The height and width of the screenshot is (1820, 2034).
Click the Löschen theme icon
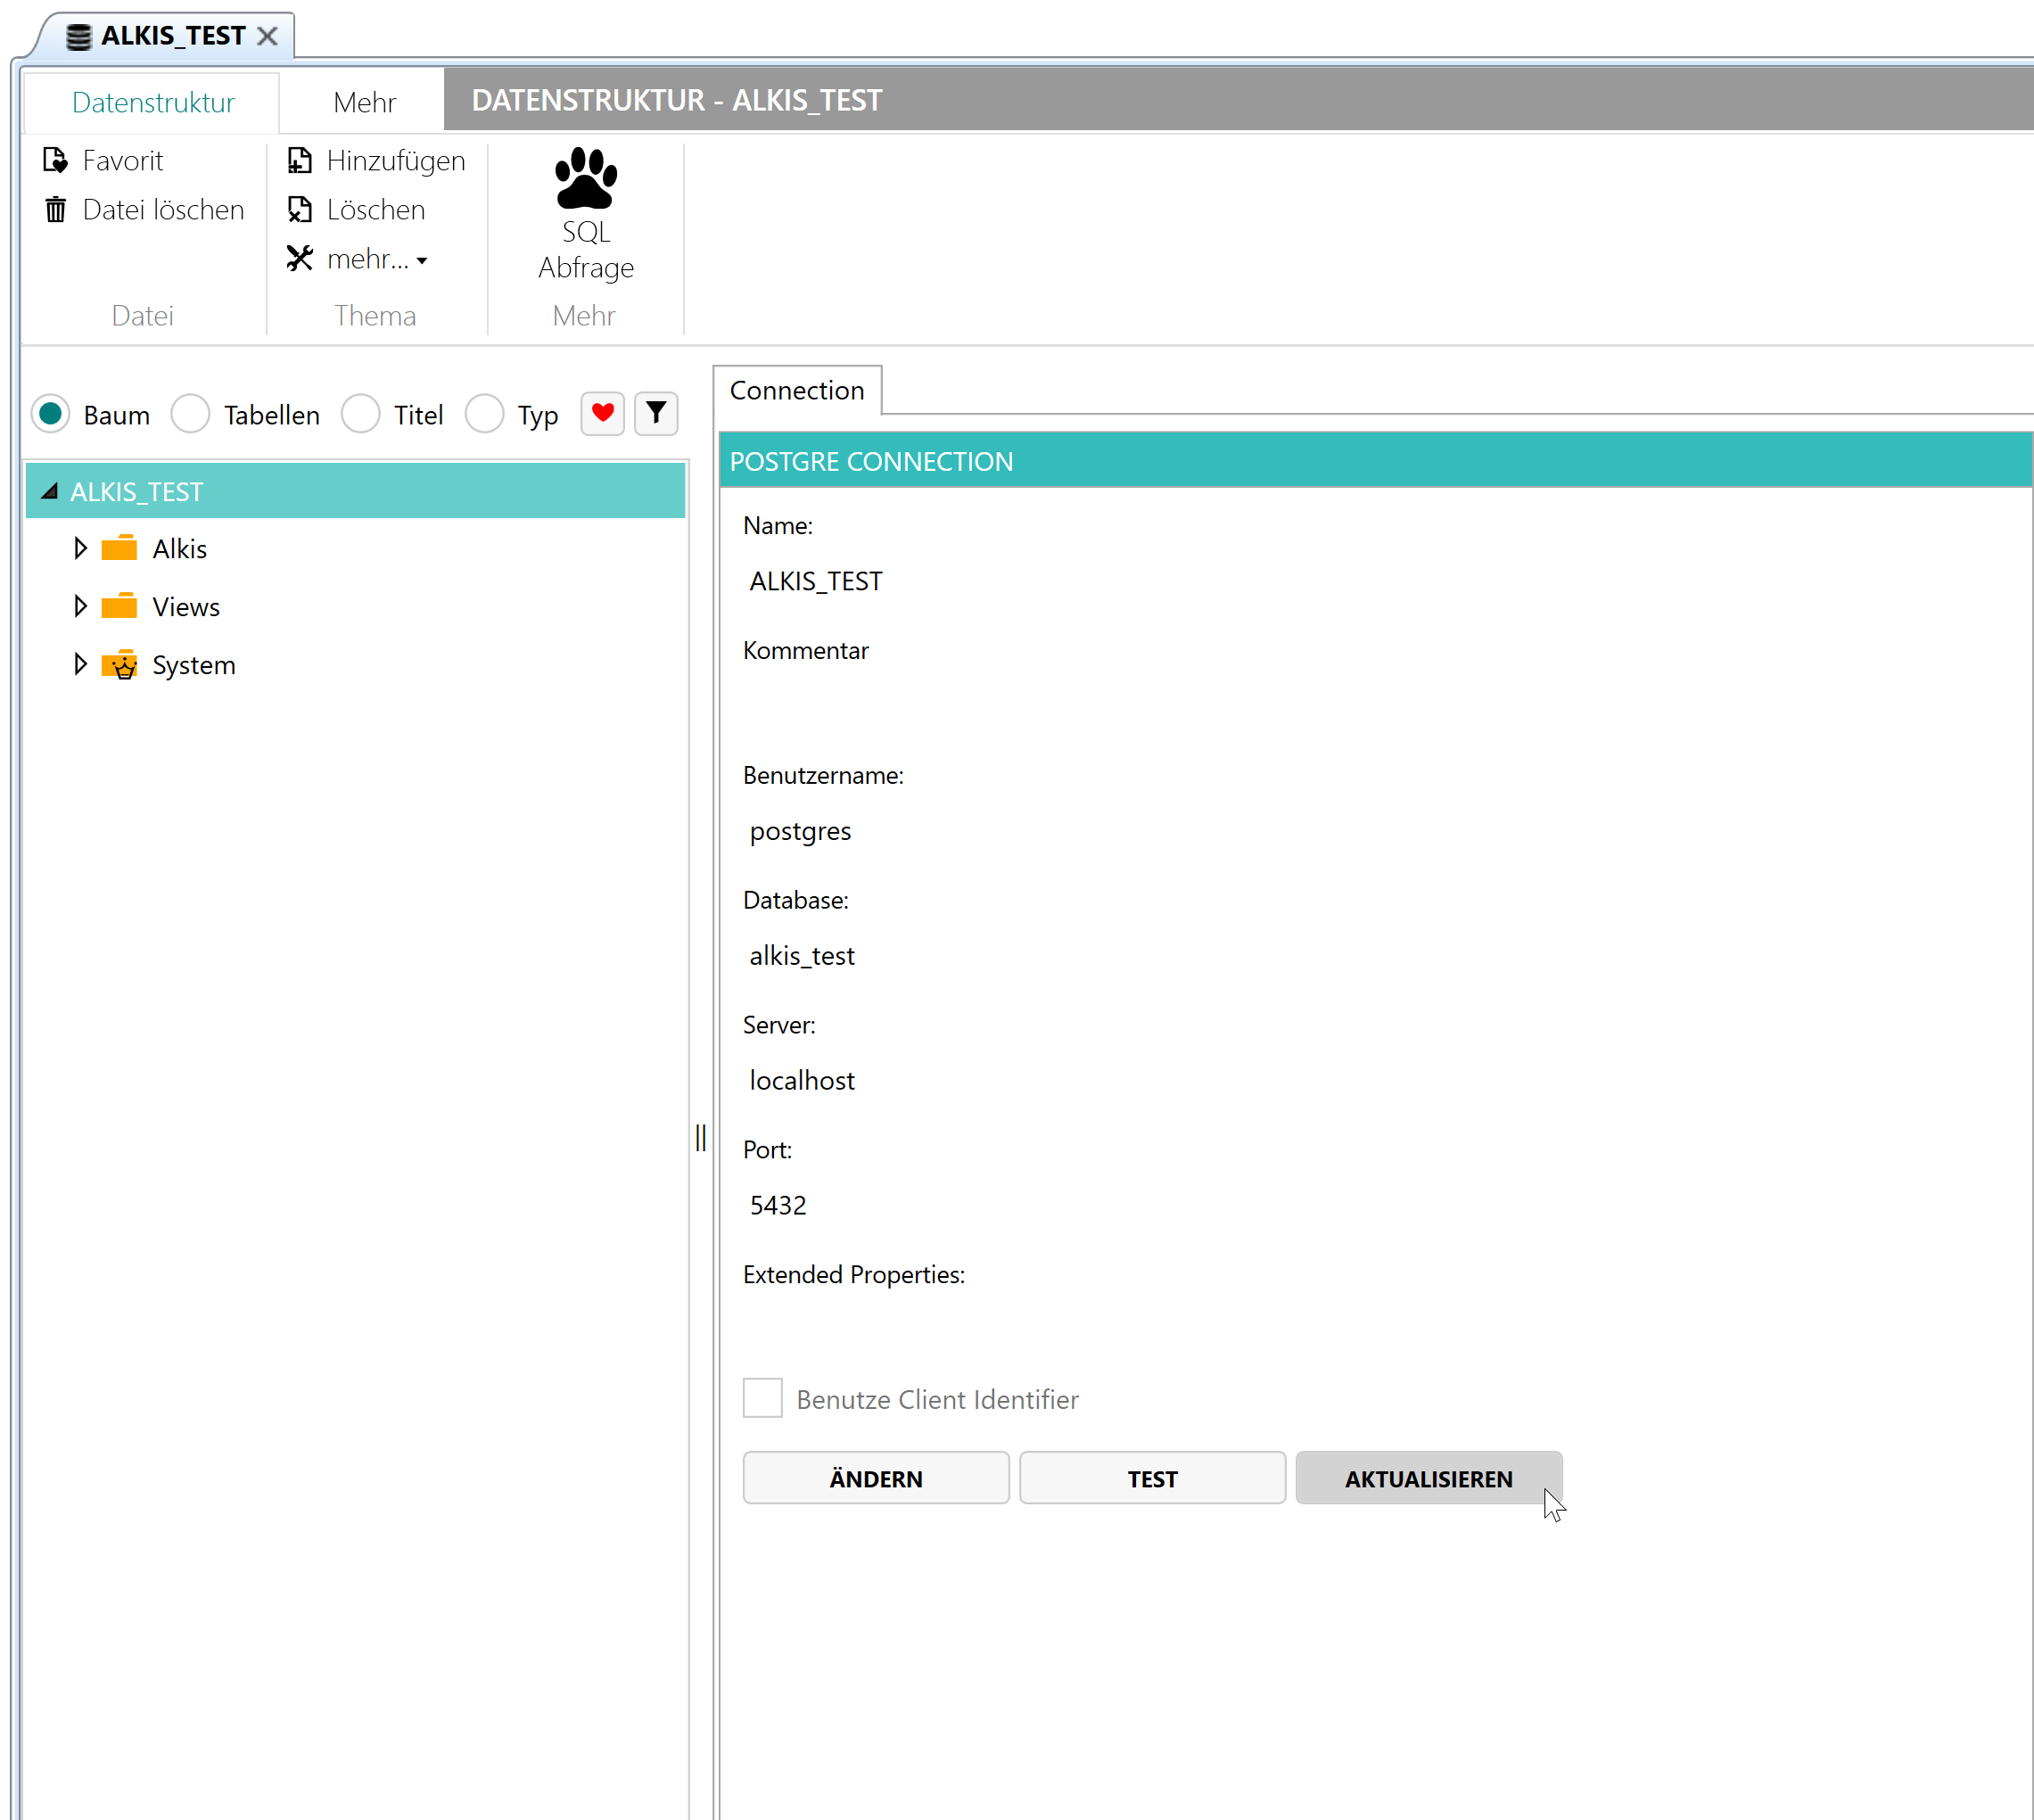tap(299, 209)
